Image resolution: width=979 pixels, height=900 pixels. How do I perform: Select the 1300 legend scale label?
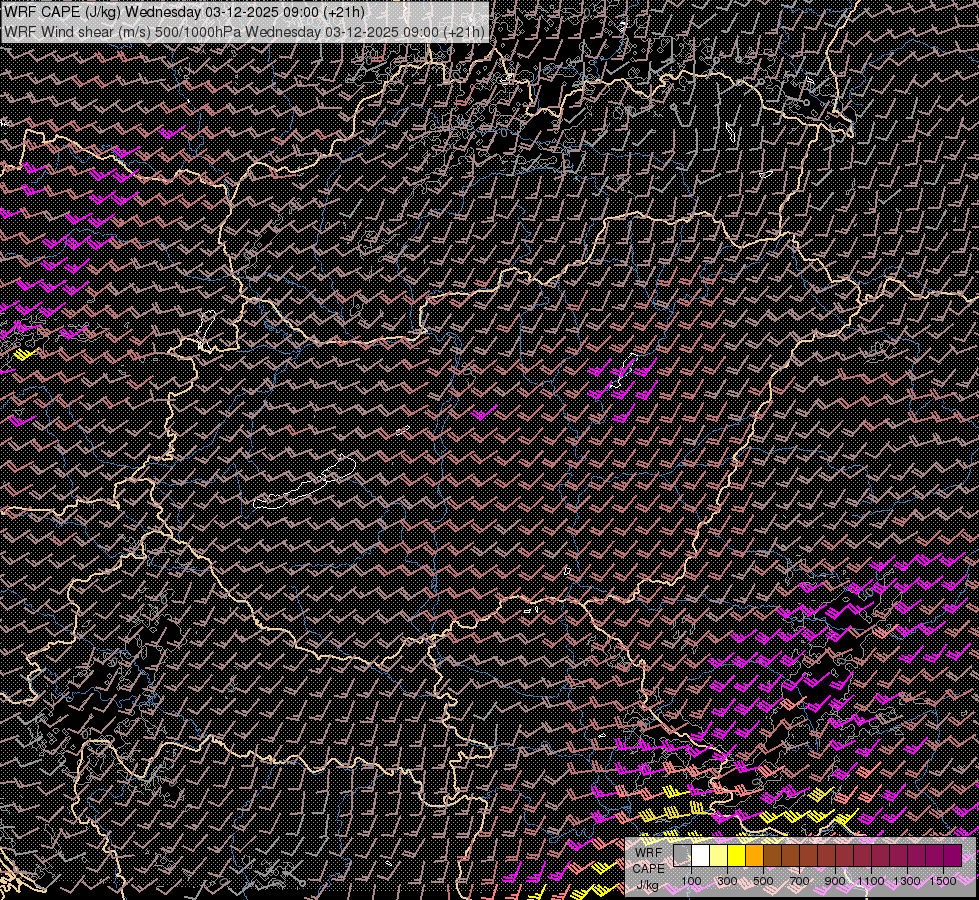point(907,880)
